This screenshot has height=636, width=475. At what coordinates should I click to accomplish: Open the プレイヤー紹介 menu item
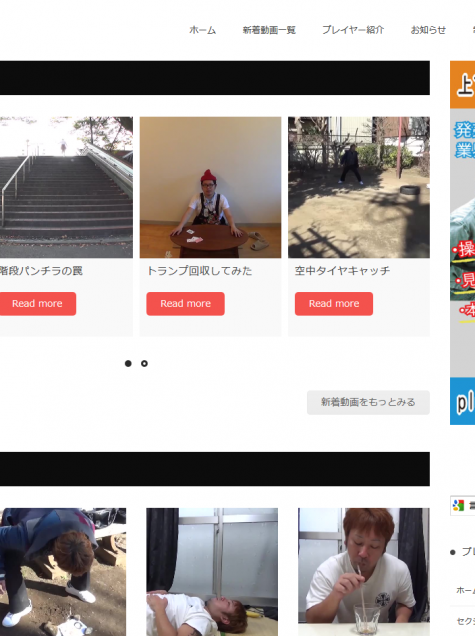coord(353,30)
